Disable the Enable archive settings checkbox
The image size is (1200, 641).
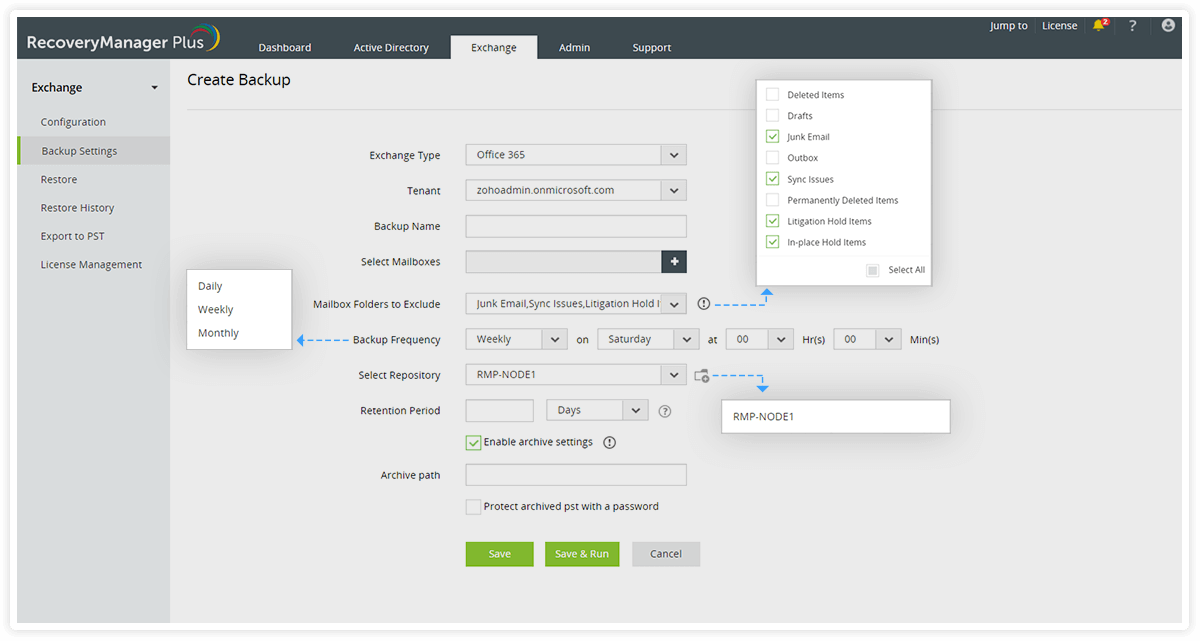coord(474,442)
